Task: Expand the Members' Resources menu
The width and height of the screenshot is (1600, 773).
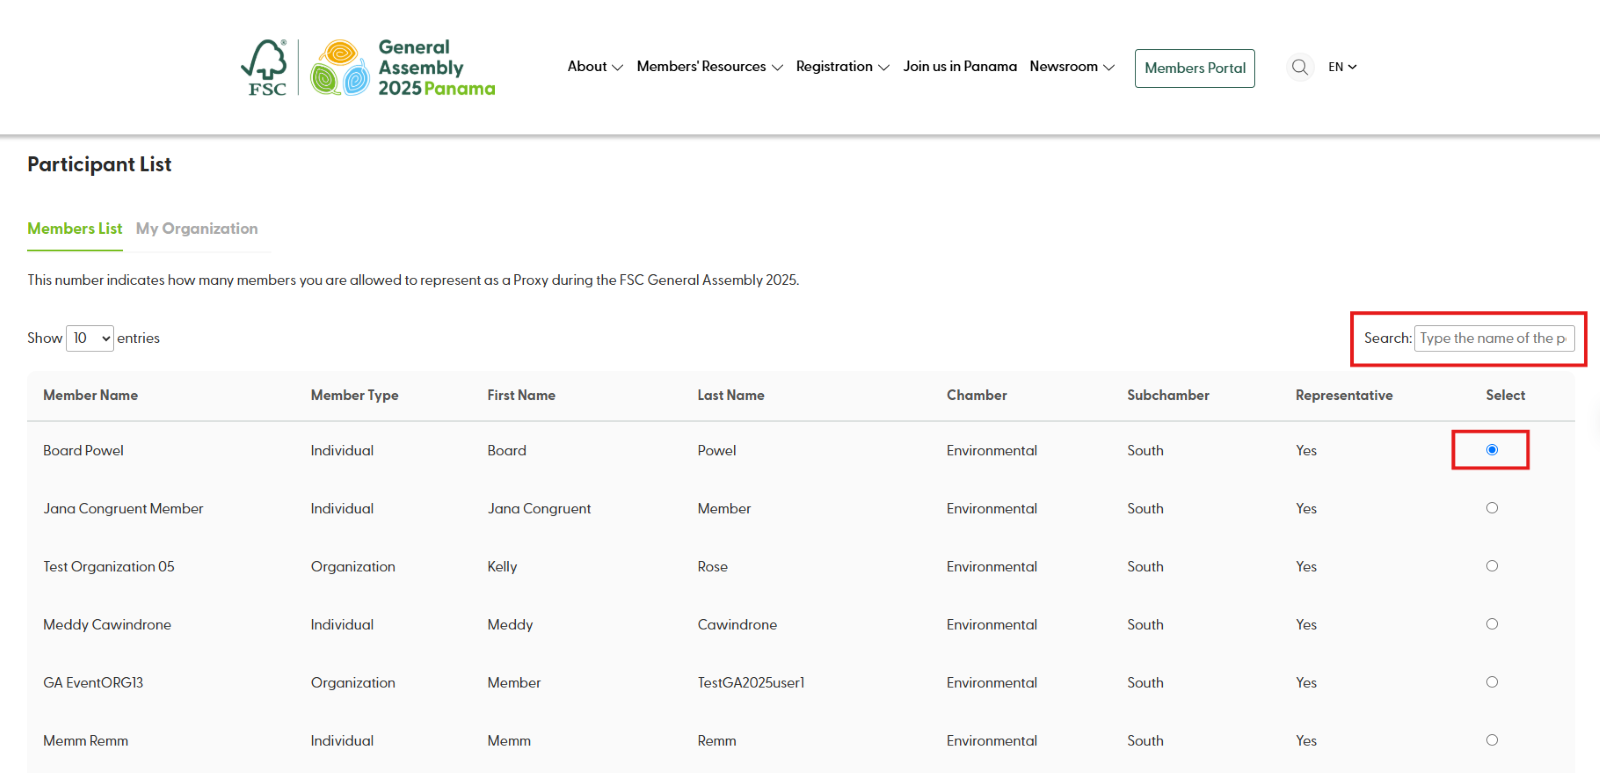Action: tap(709, 67)
